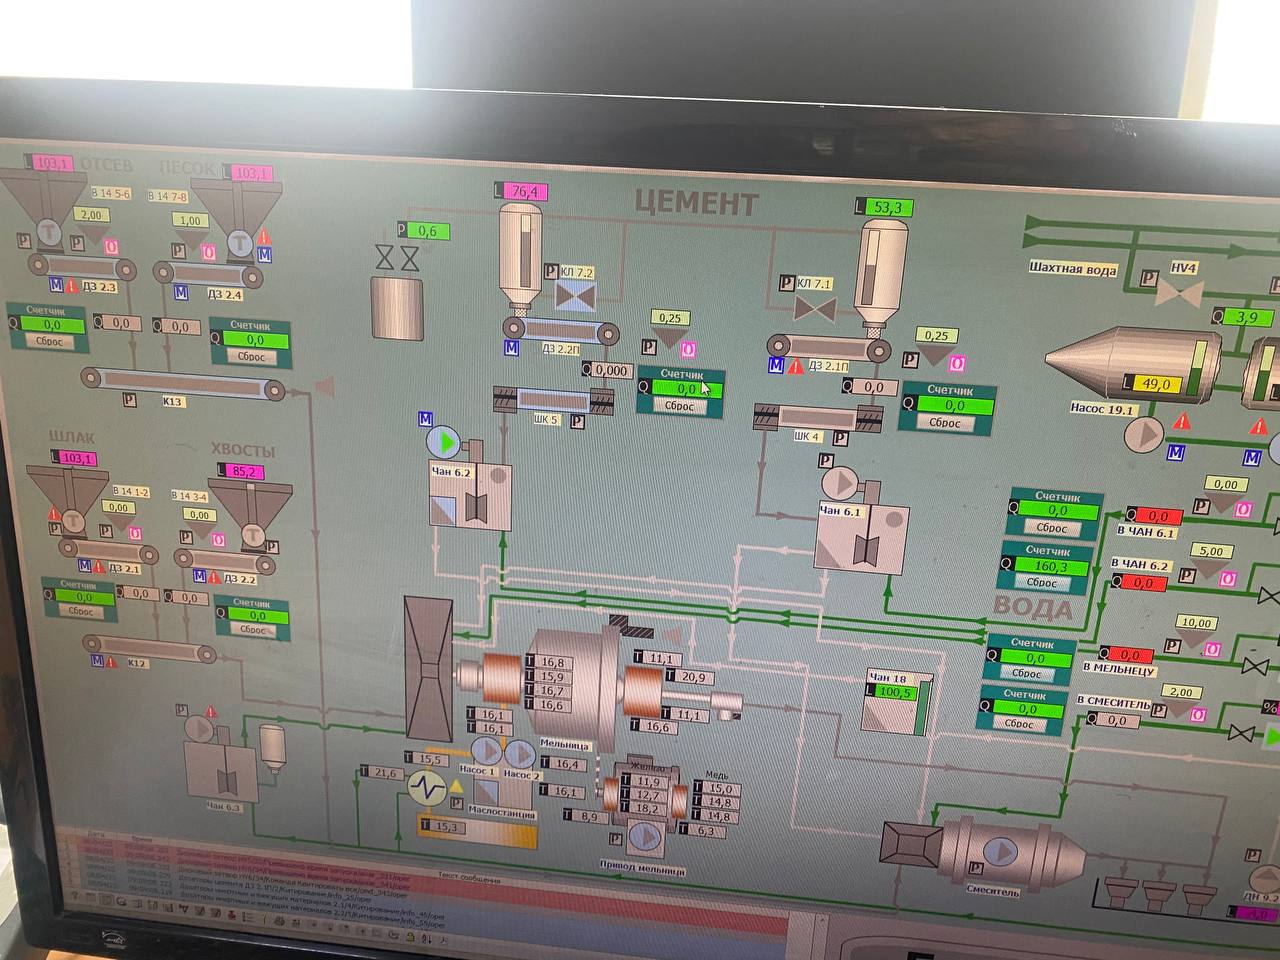
Task: Select the ШК 5 screw conveyor
Action: pos(555,400)
